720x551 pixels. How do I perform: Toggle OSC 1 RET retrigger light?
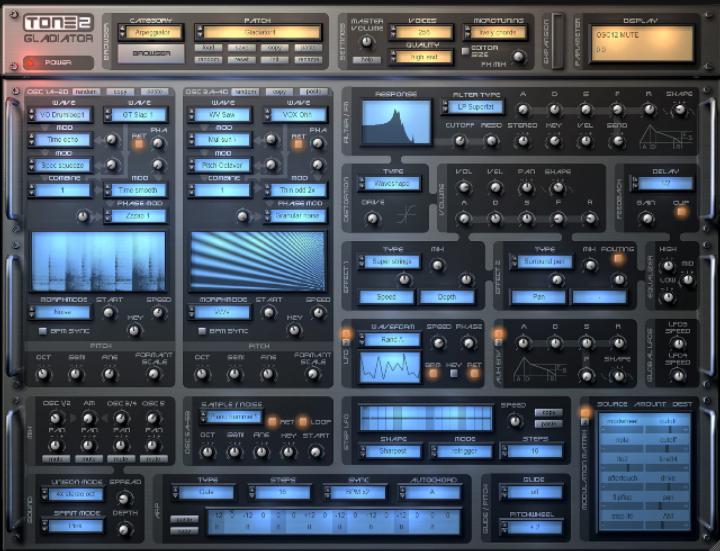(138, 144)
